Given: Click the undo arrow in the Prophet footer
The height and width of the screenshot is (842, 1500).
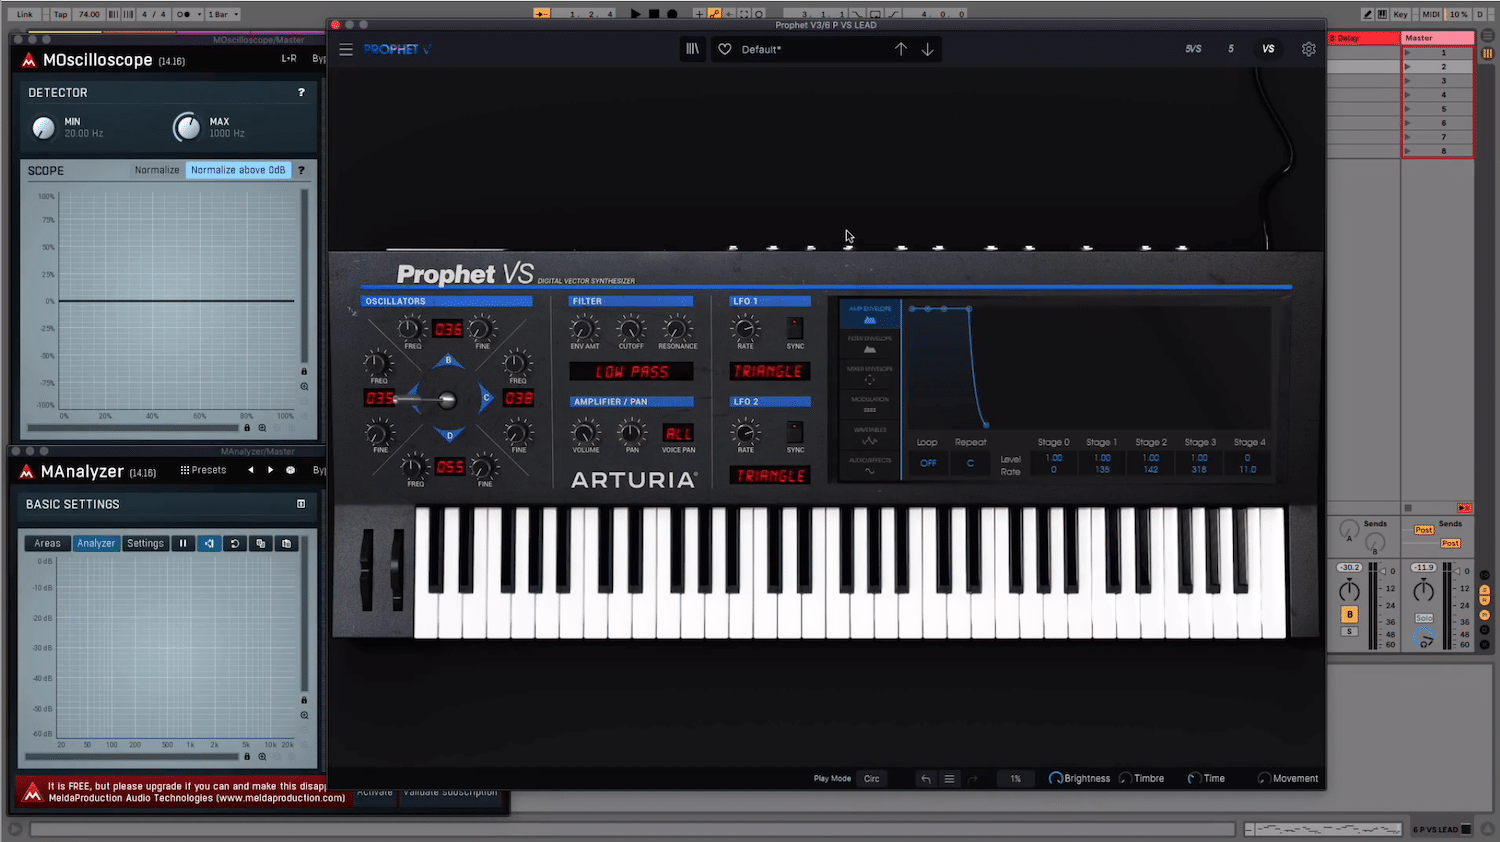Looking at the screenshot, I should [925, 778].
